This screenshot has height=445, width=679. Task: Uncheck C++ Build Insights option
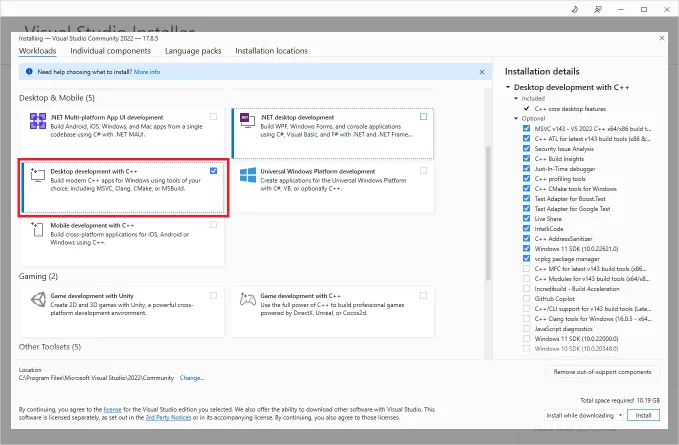[x=526, y=158]
